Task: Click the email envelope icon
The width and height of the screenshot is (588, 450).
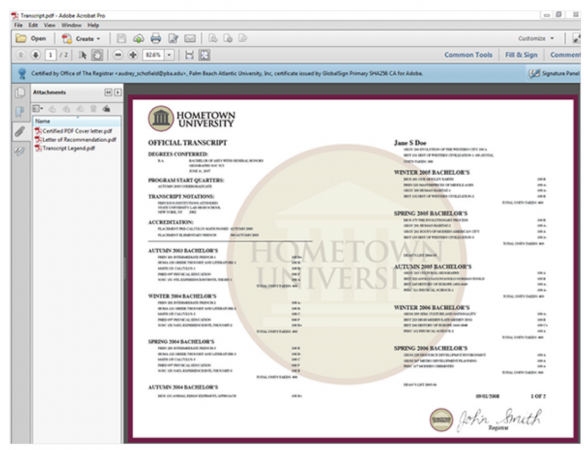Action: [x=190, y=38]
